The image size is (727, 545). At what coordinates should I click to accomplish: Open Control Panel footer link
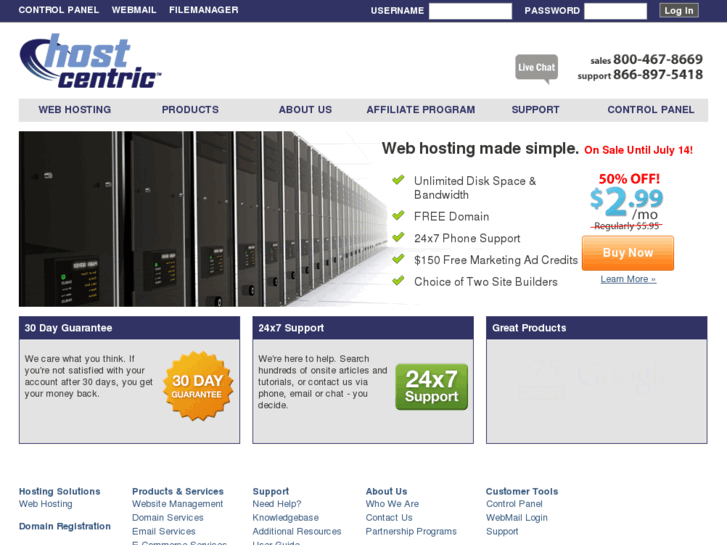514,504
